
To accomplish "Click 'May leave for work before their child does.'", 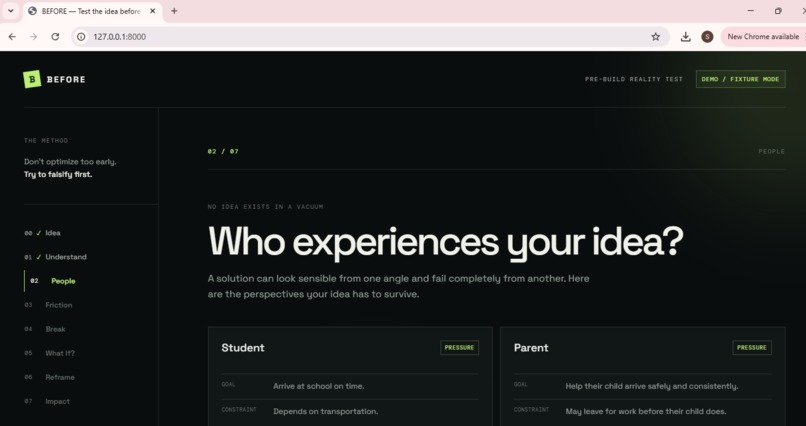I will click(646, 411).
